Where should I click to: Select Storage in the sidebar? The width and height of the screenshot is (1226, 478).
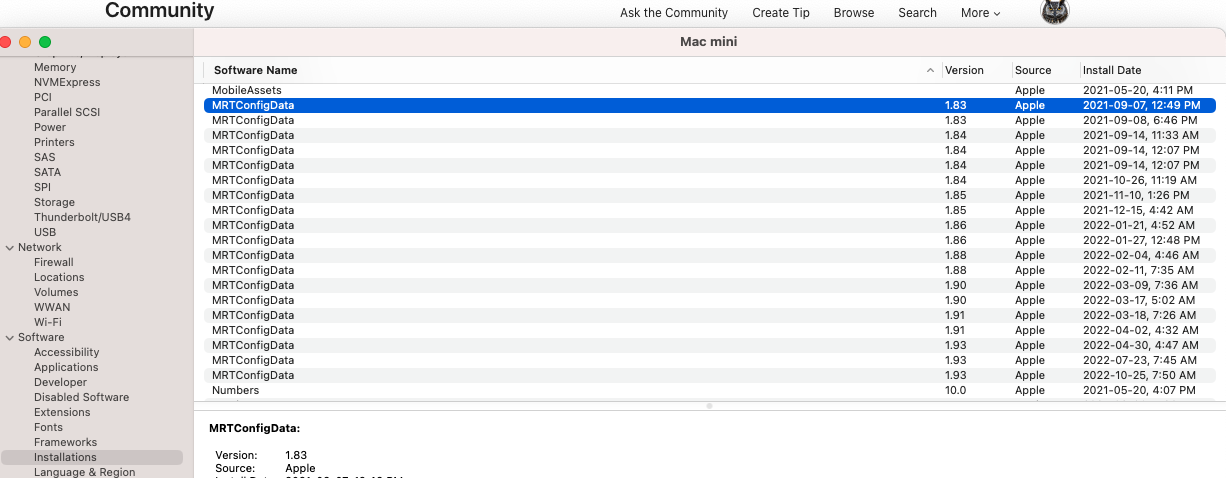tap(54, 202)
